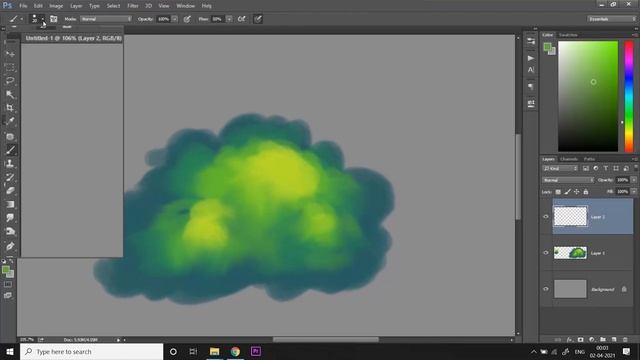Open the layer blend mode dropdown
640x360 pixels.
pyautogui.click(x=568, y=180)
